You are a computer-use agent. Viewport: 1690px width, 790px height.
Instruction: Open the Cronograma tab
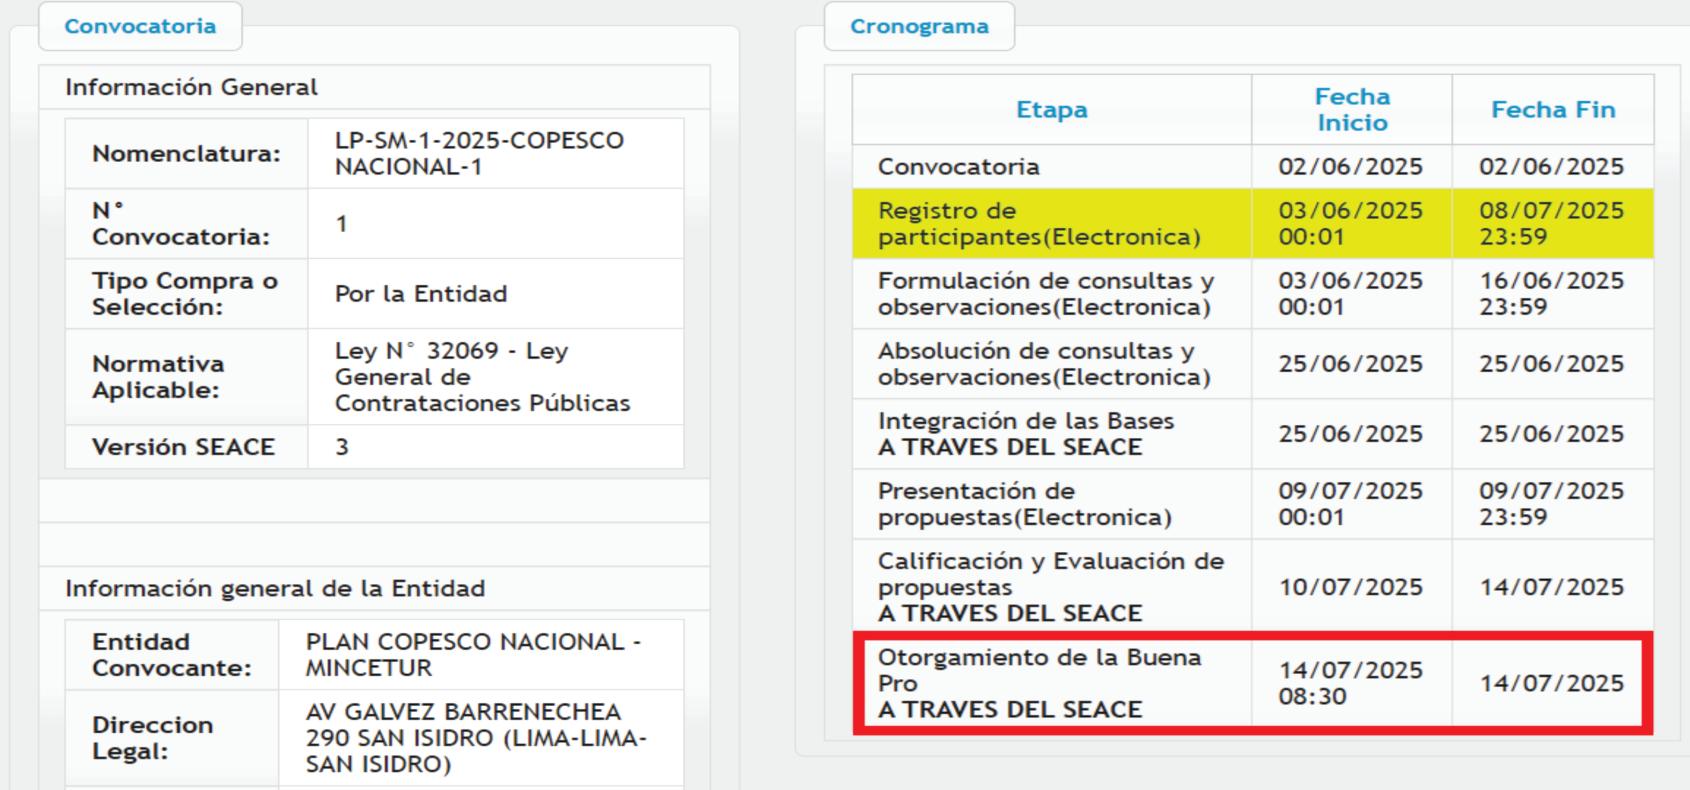tap(919, 27)
